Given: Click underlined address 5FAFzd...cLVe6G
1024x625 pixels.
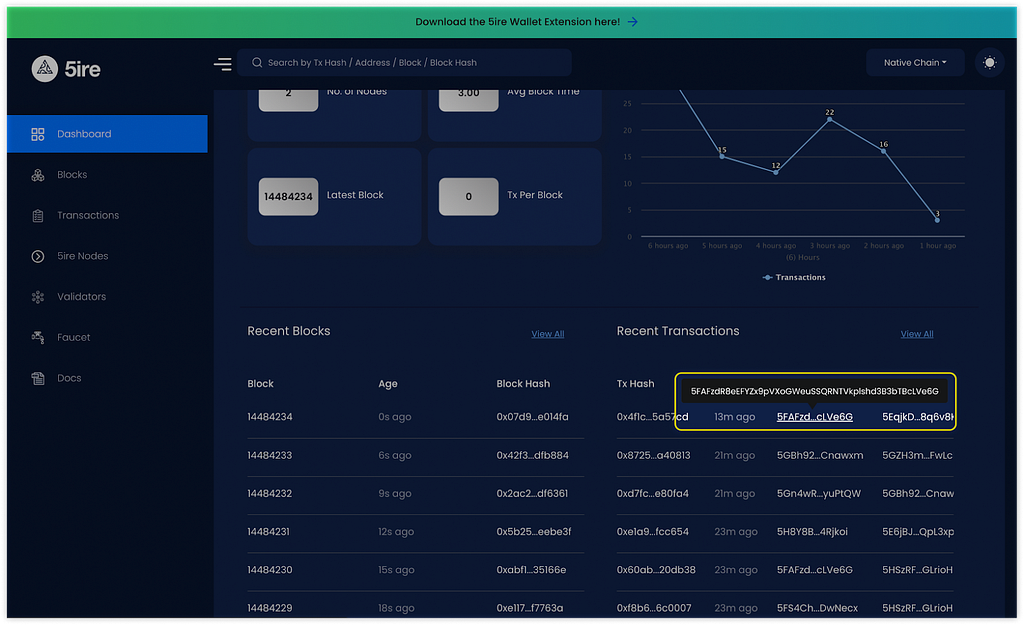Looking at the screenshot, I should pos(814,417).
